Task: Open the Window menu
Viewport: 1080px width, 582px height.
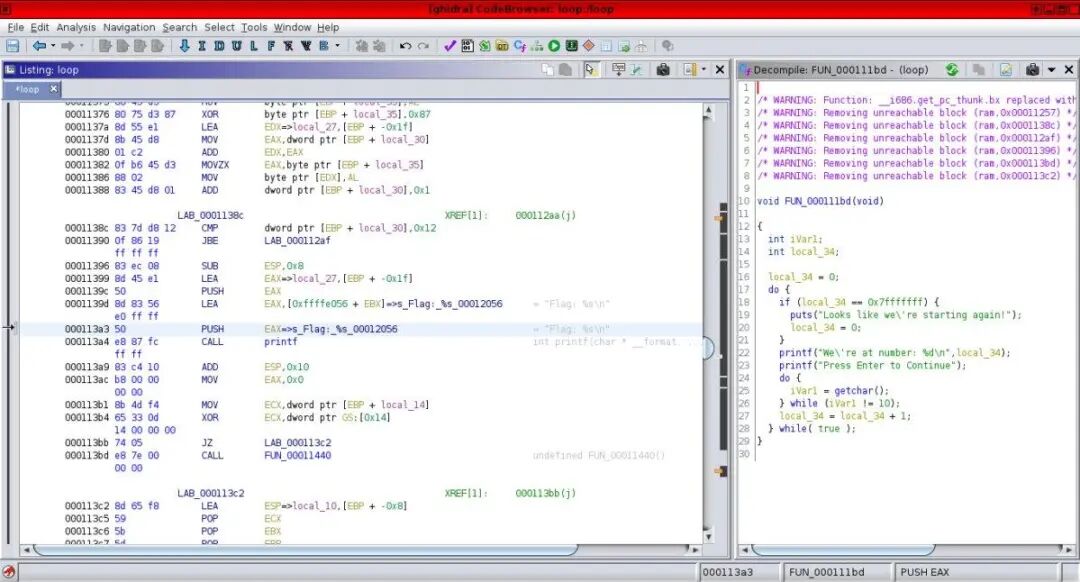Action: [292, 27]
